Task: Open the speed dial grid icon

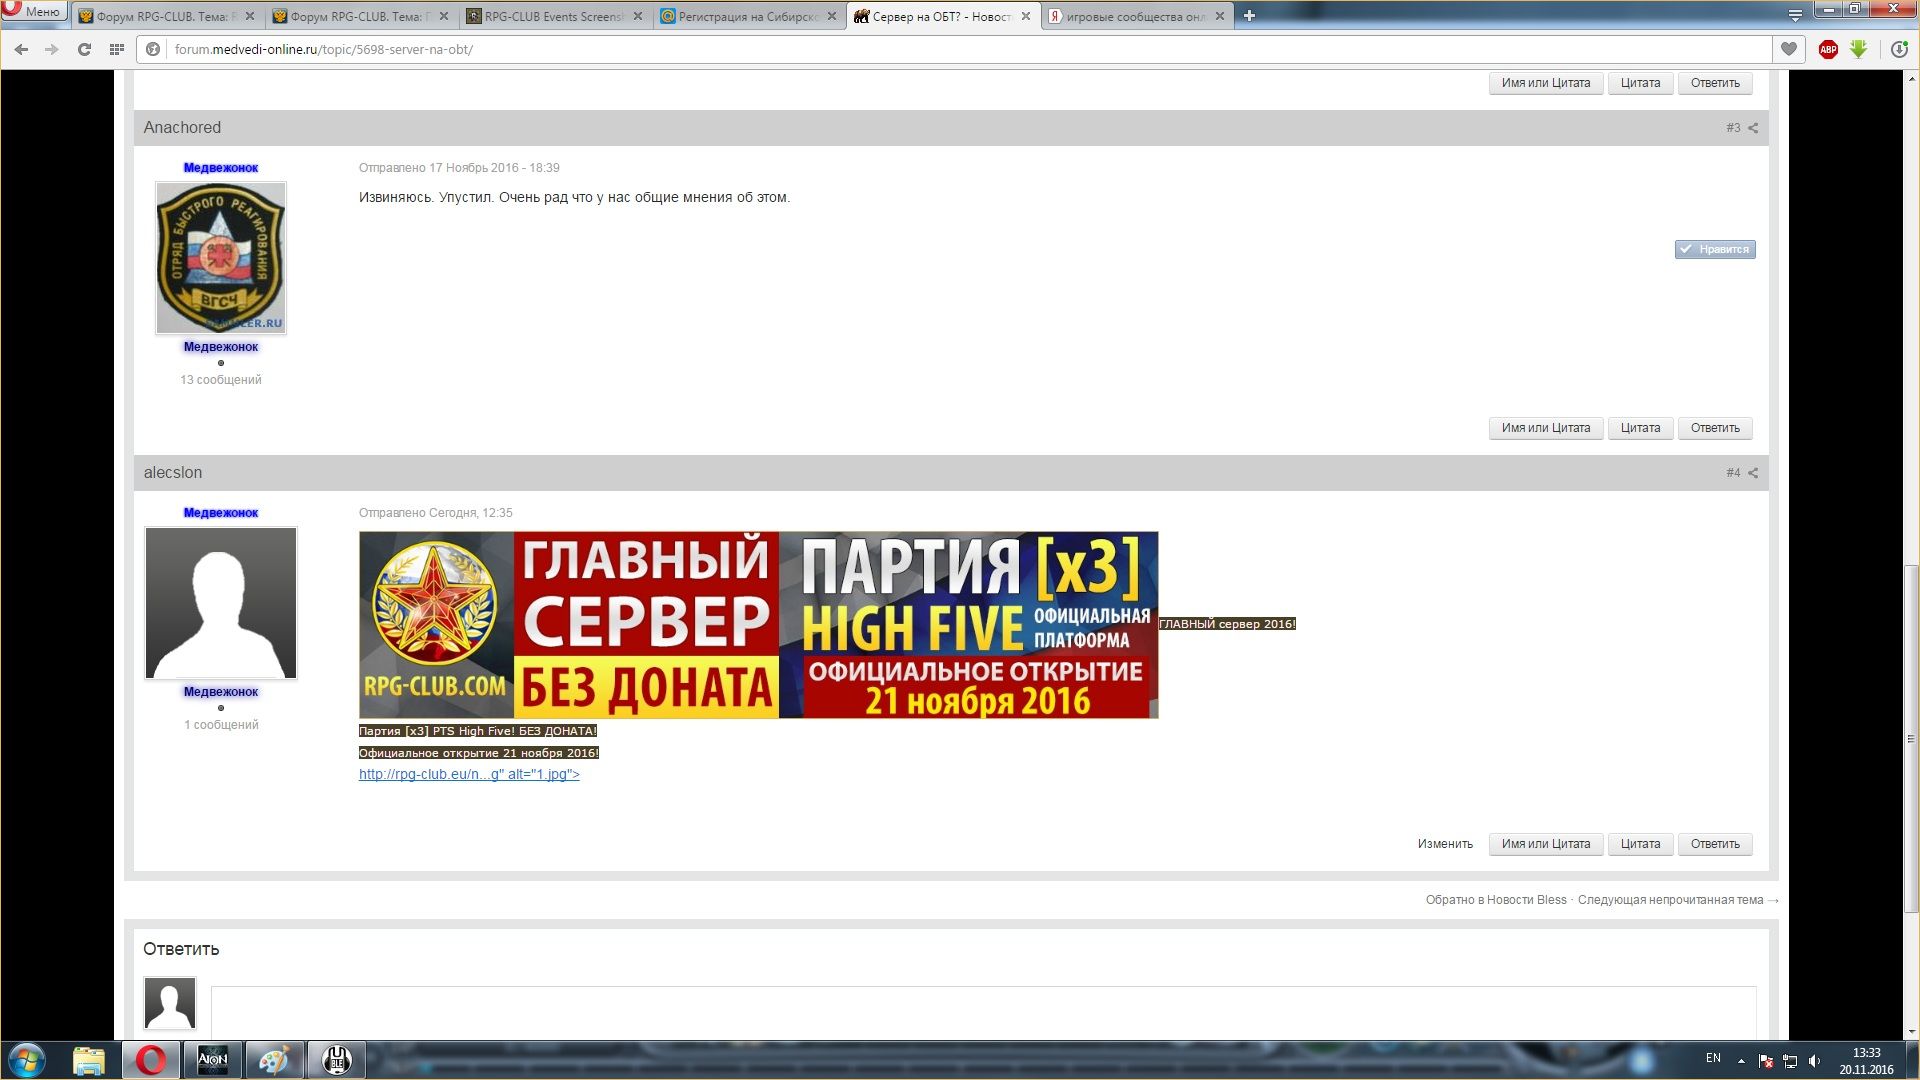Action: [x=117, y=49]
